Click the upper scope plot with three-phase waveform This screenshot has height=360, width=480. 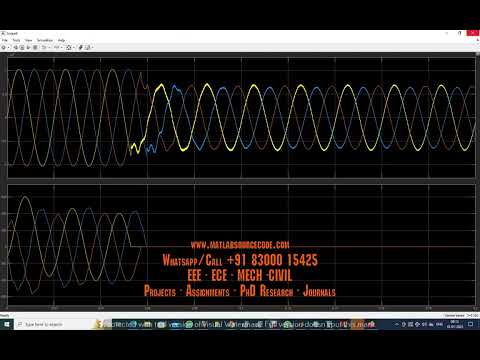(x=241, y=117)
